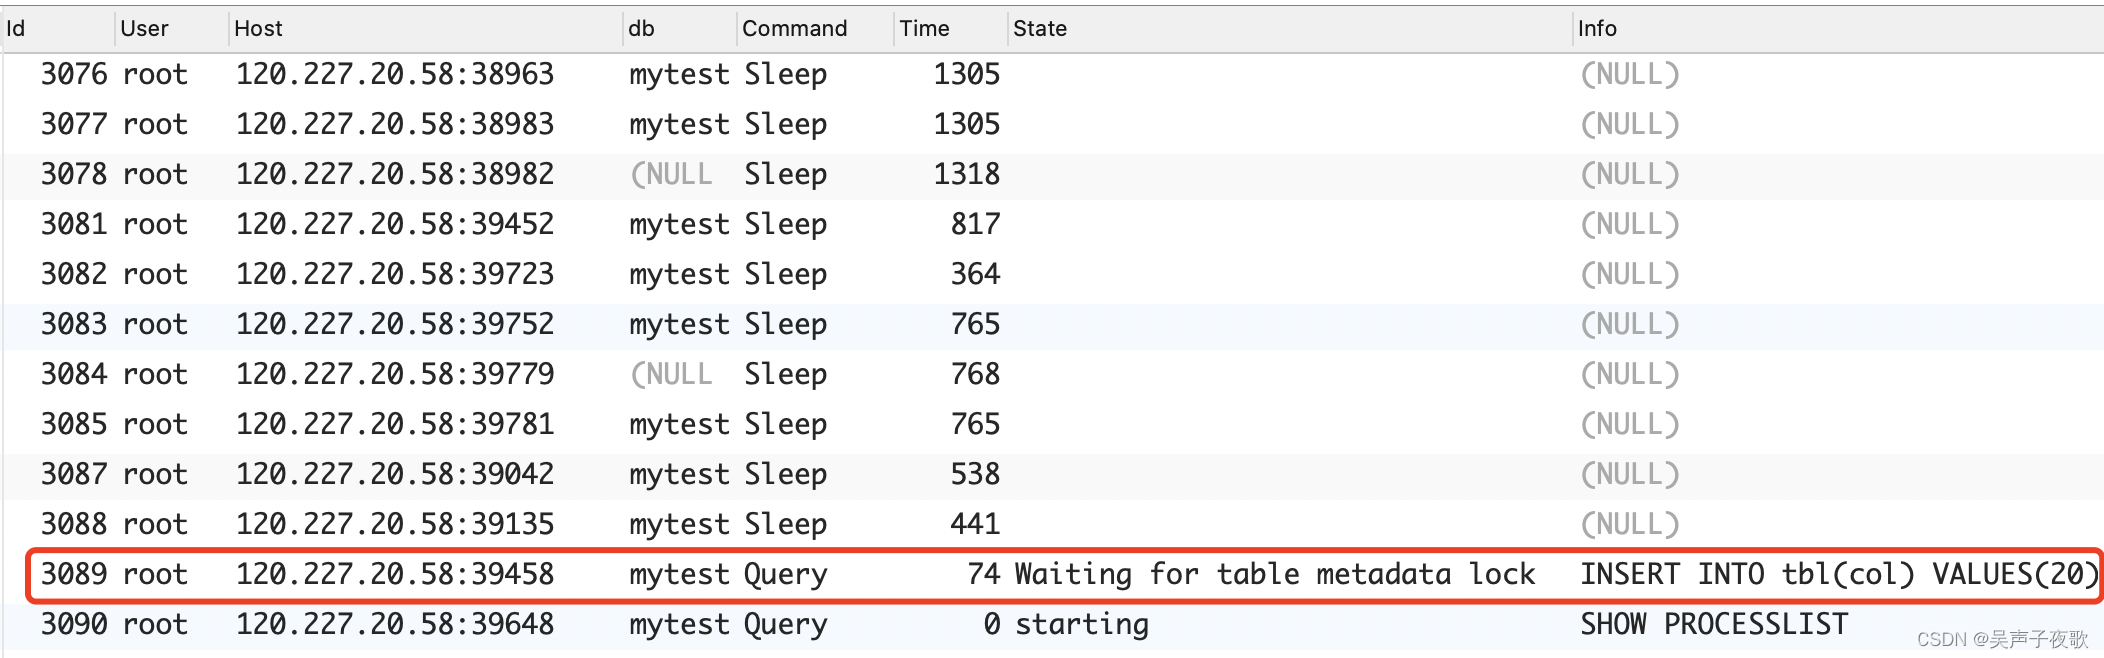The height and width of the screenshot is (658, 2104).
Task: Click the 'starting' state cell
Action: pyautogui.click(x=1082, y=625)
